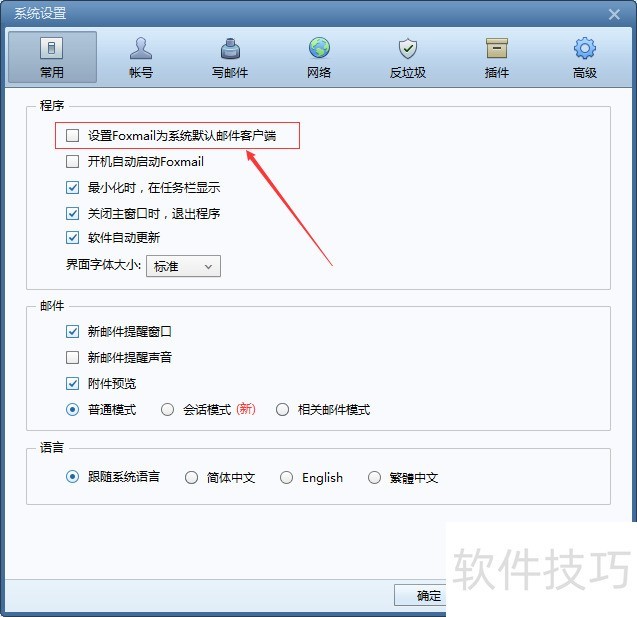637x617 pixels.
Task: Open the 常用 general settings icon
Action: (x=52, y=48)
